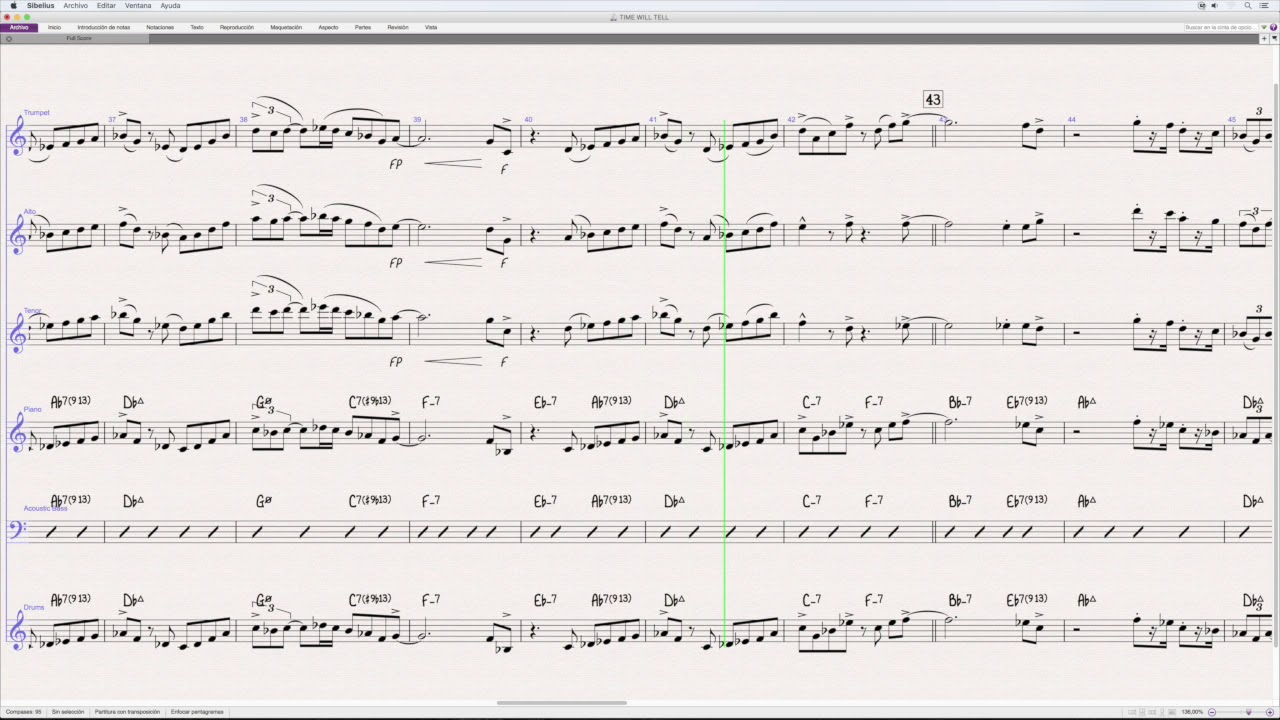This screenshot has width=1280, height=720.
Task: Select the Trumpet FP dynamic marking
Action: [396, 164]
